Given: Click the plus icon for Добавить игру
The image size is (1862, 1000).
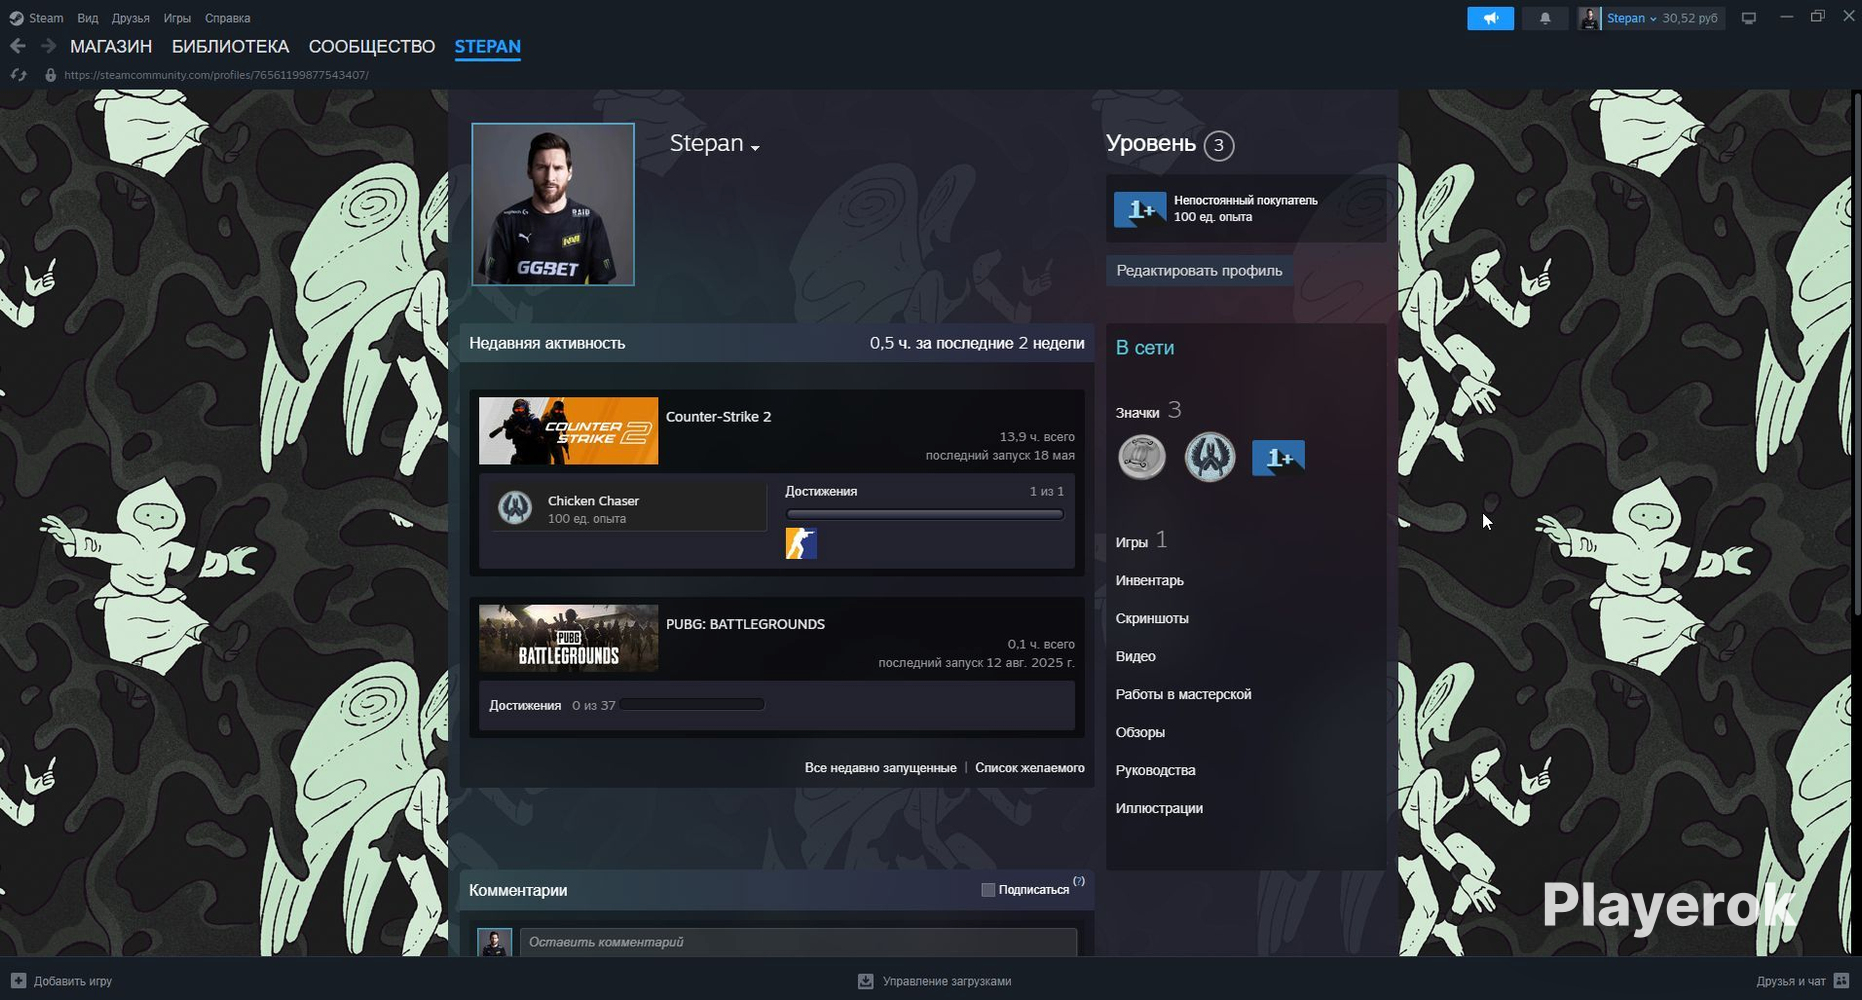Looking at the screenshot, I should click(x=18, y=981).
